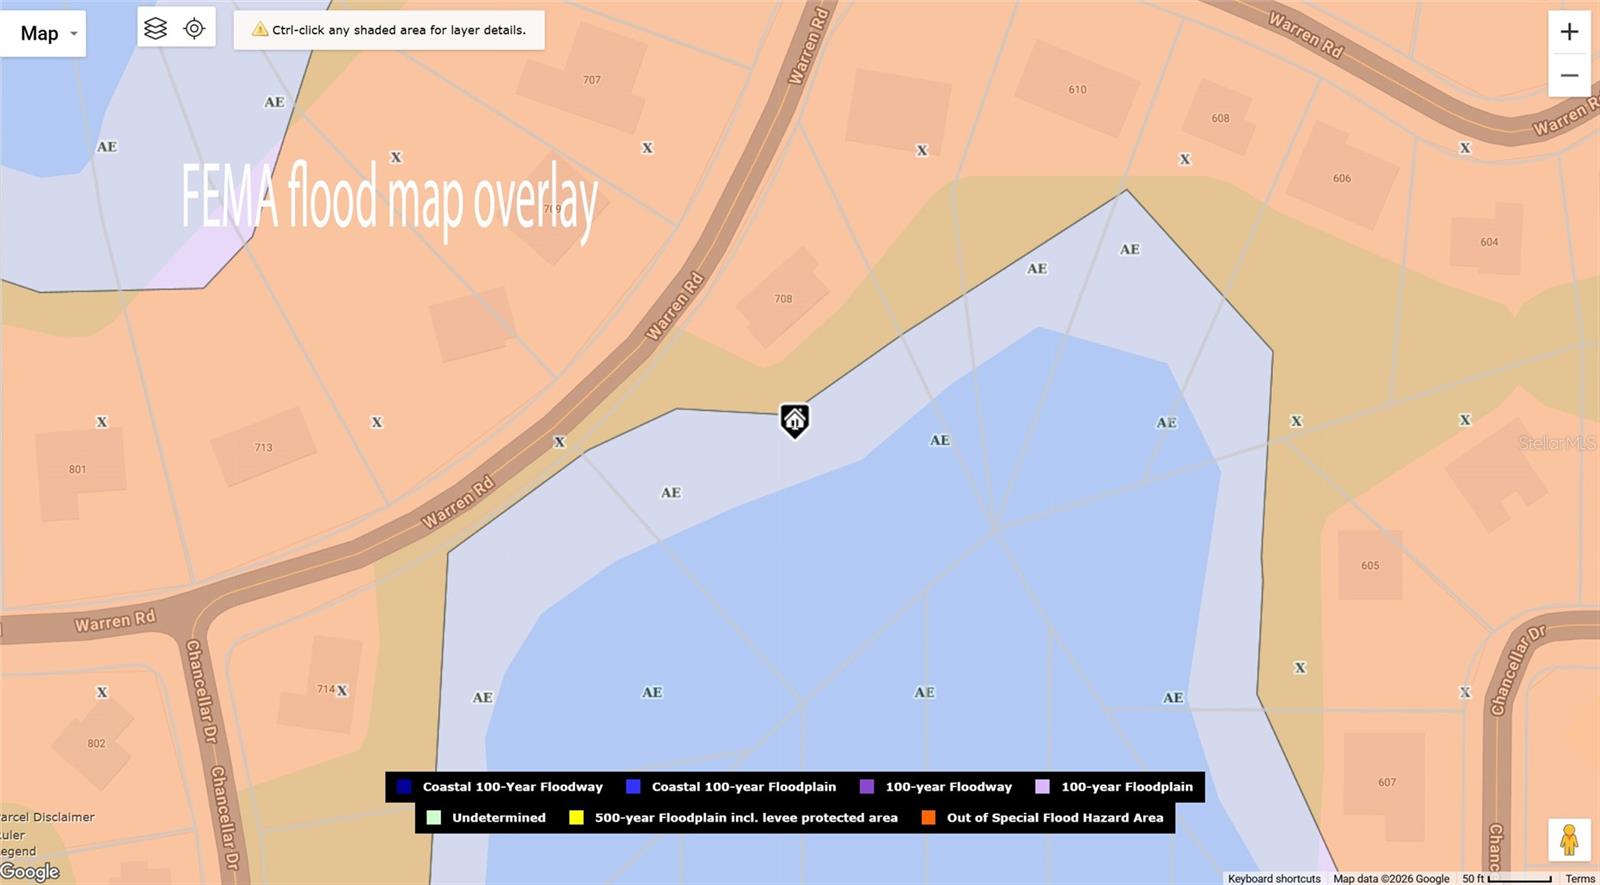
Task: Open the Google logo link
Action: click(30, 872)
